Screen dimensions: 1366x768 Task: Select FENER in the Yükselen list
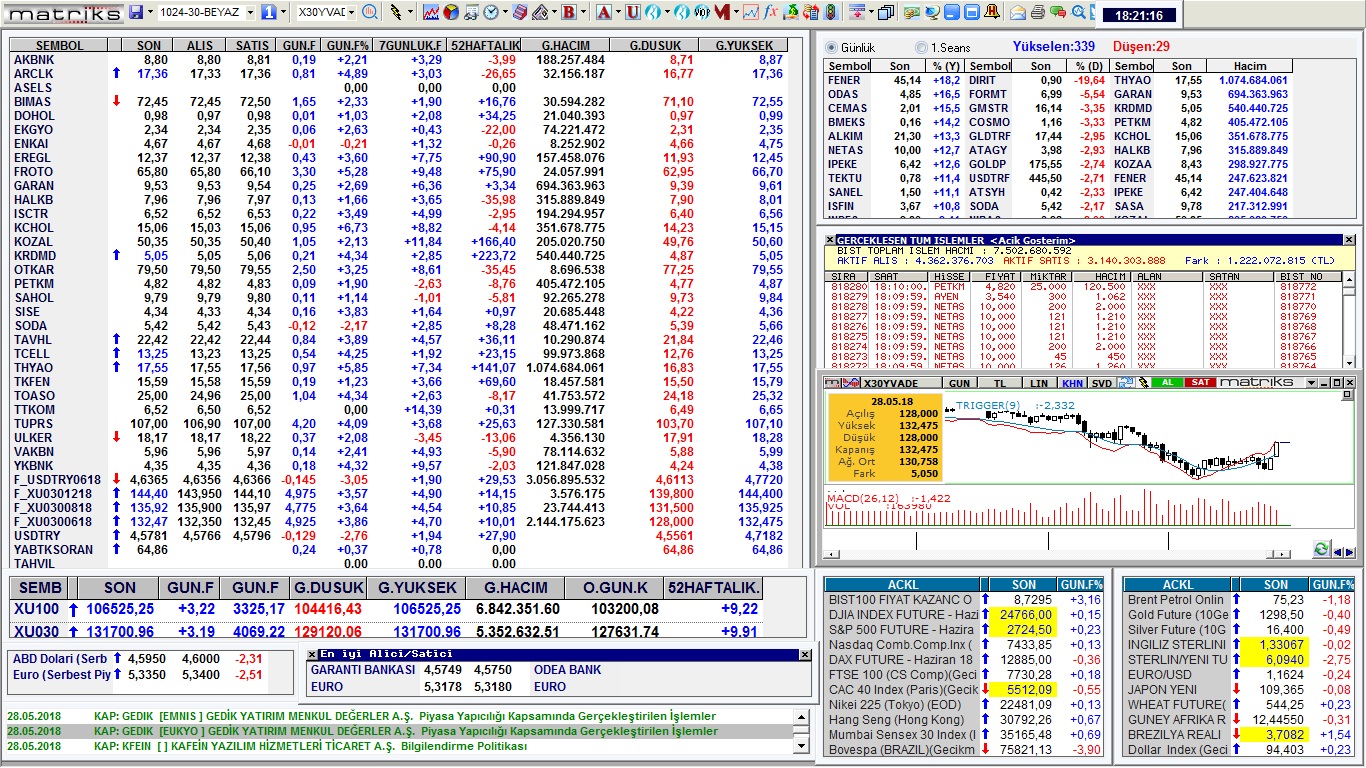[843, 80]
